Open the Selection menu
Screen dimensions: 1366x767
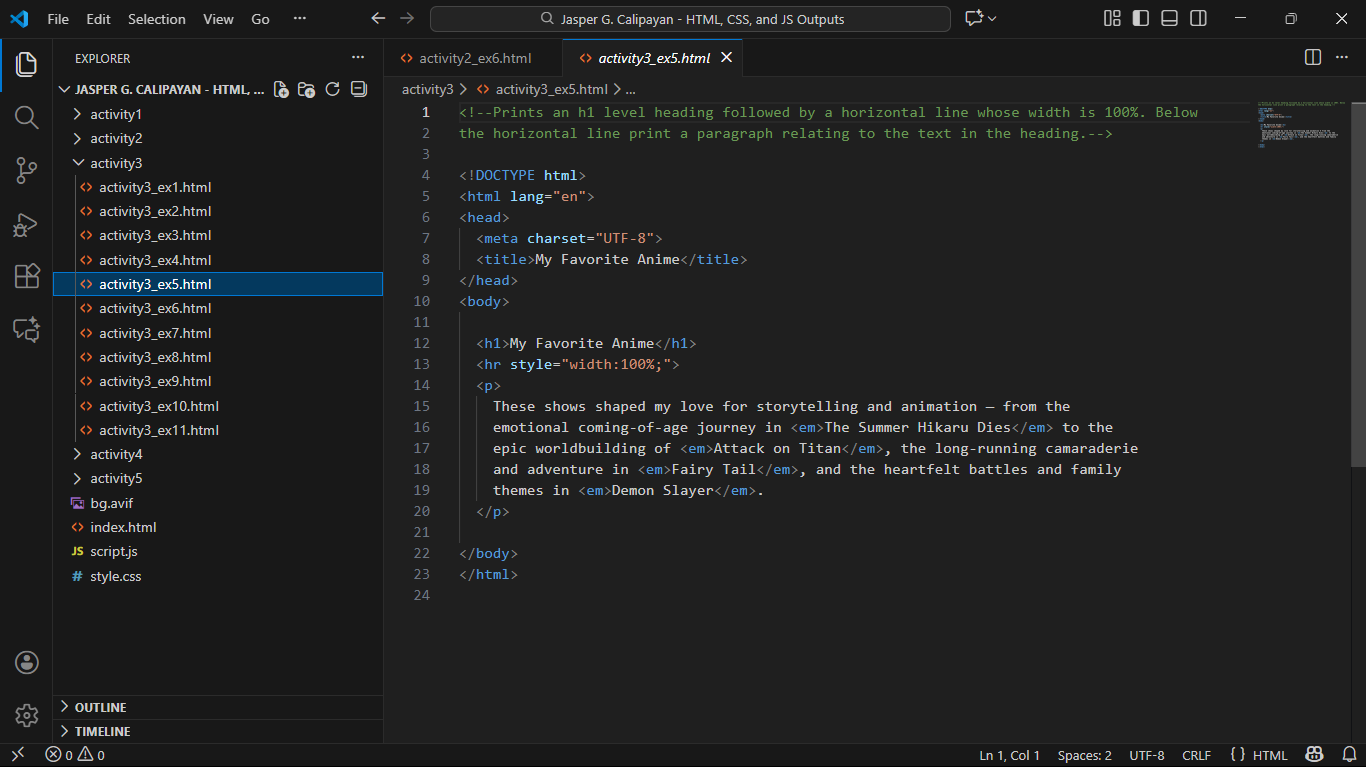[x=156, y=19]
